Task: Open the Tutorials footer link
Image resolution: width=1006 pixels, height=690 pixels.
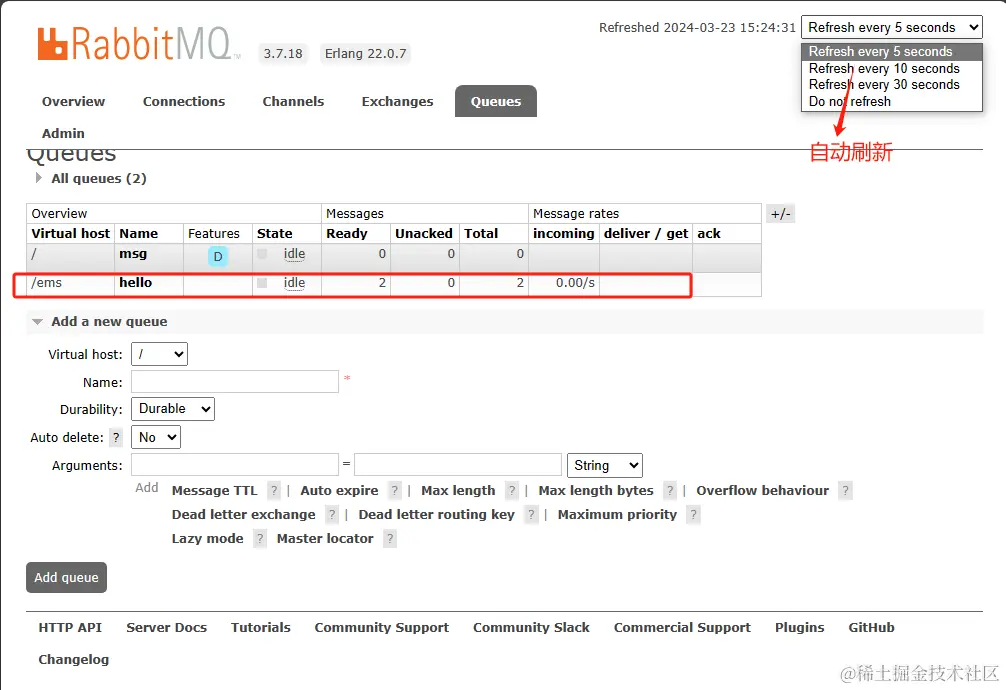Action: click(x=260, y=628)
